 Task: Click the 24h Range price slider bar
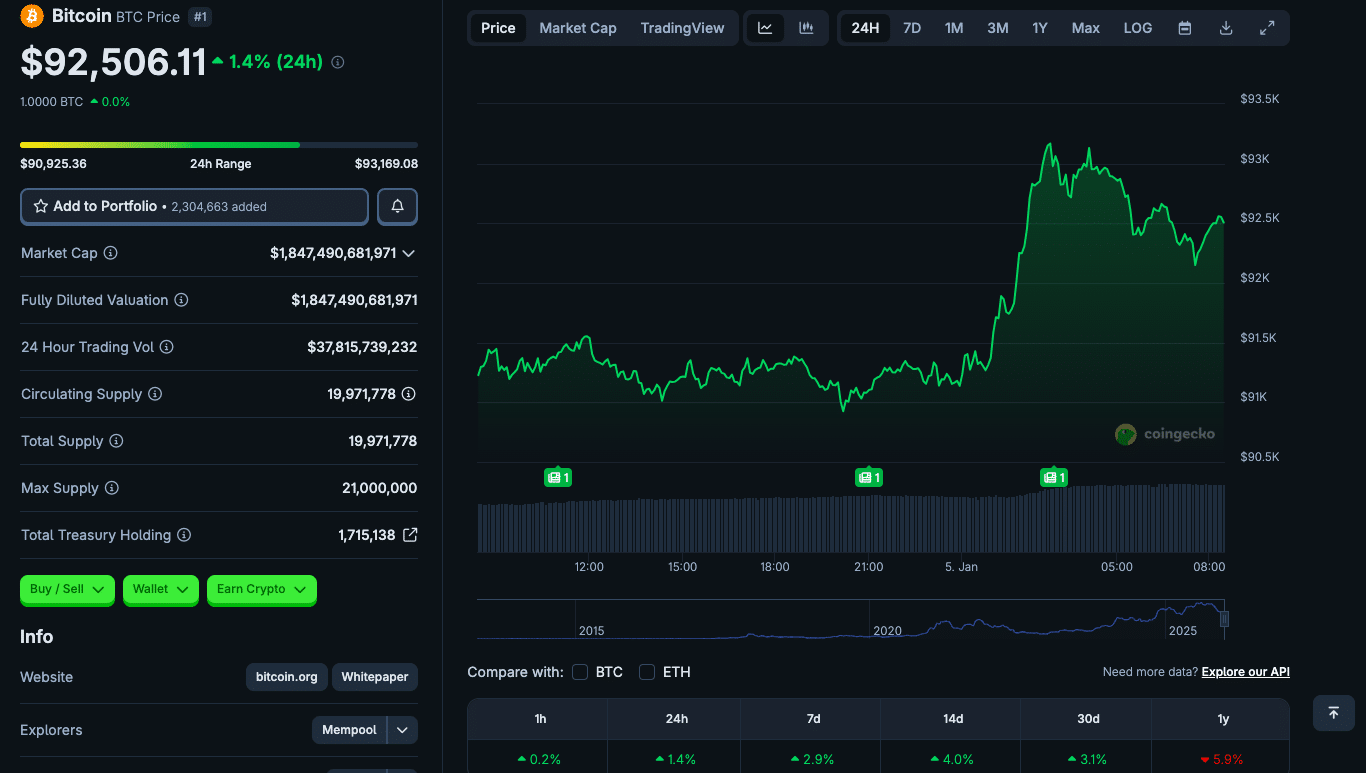coord(218,144)
